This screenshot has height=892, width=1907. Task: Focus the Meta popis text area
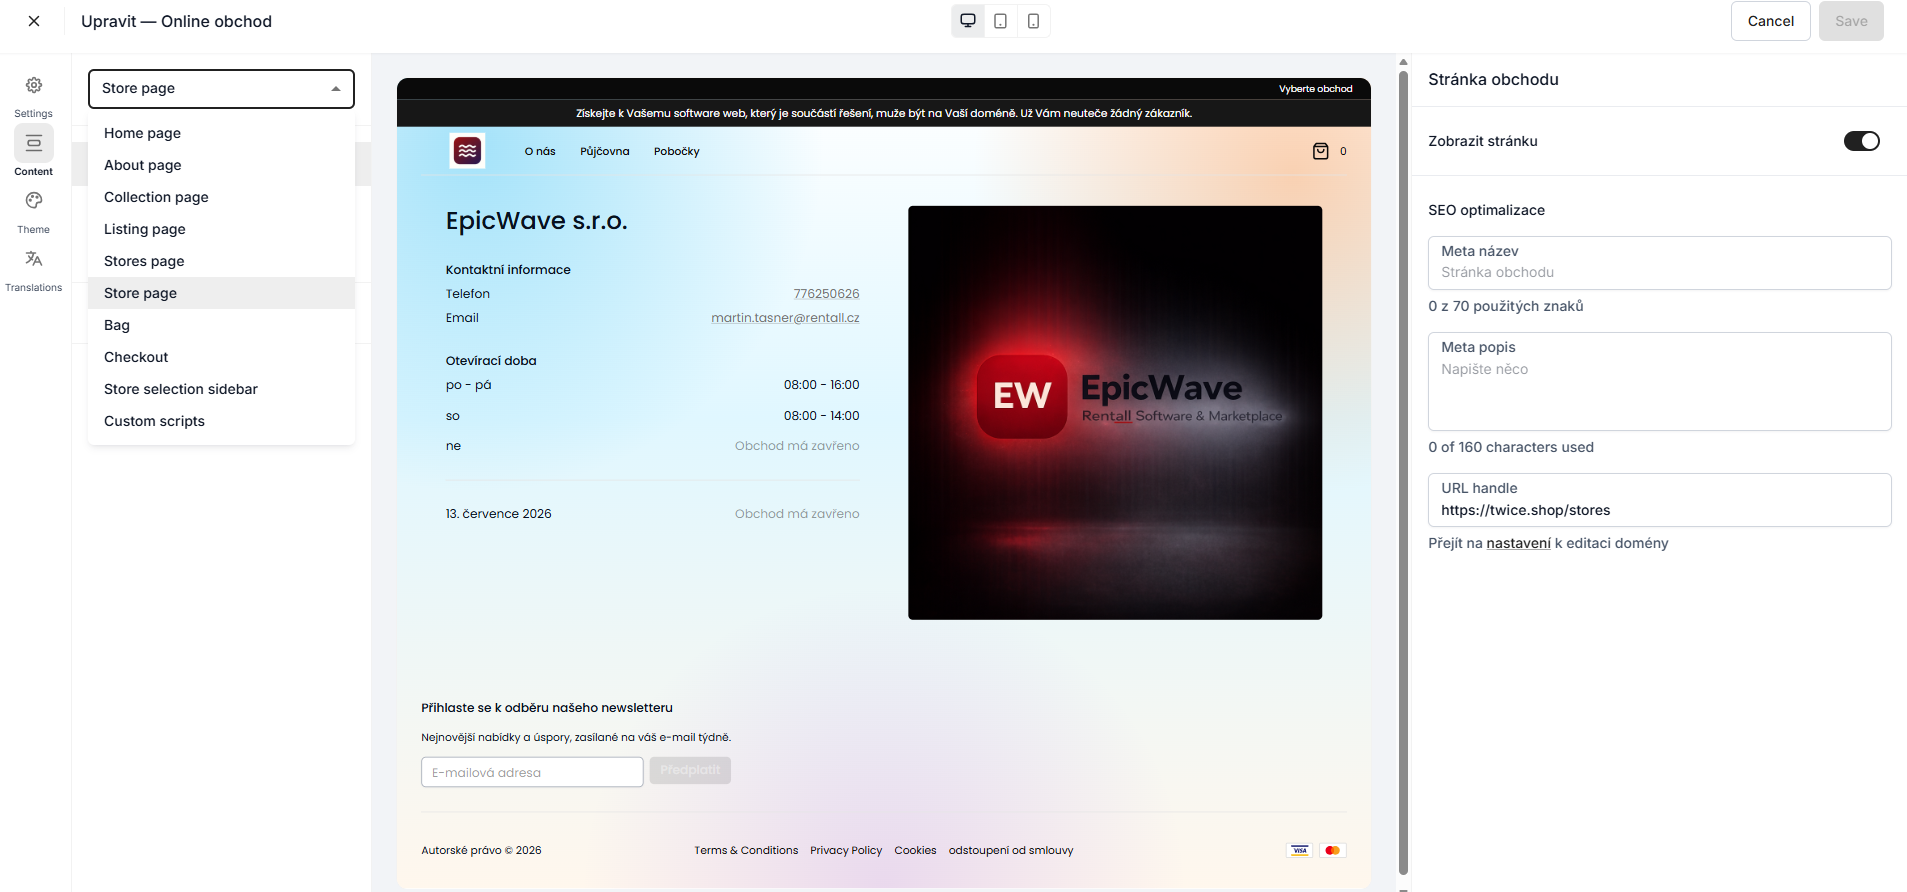click(1659, 381)
